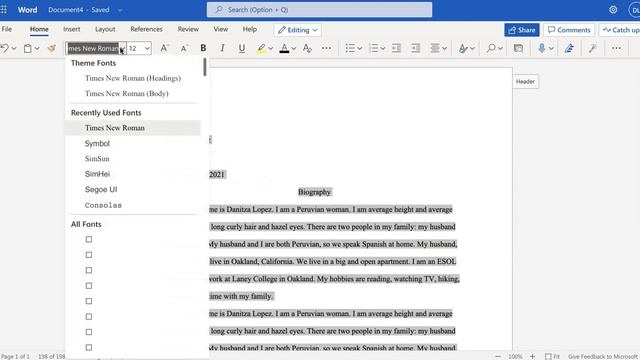The image size is (640, 360).
Task: Switch to the References tab
Action: tap(146, 29)
